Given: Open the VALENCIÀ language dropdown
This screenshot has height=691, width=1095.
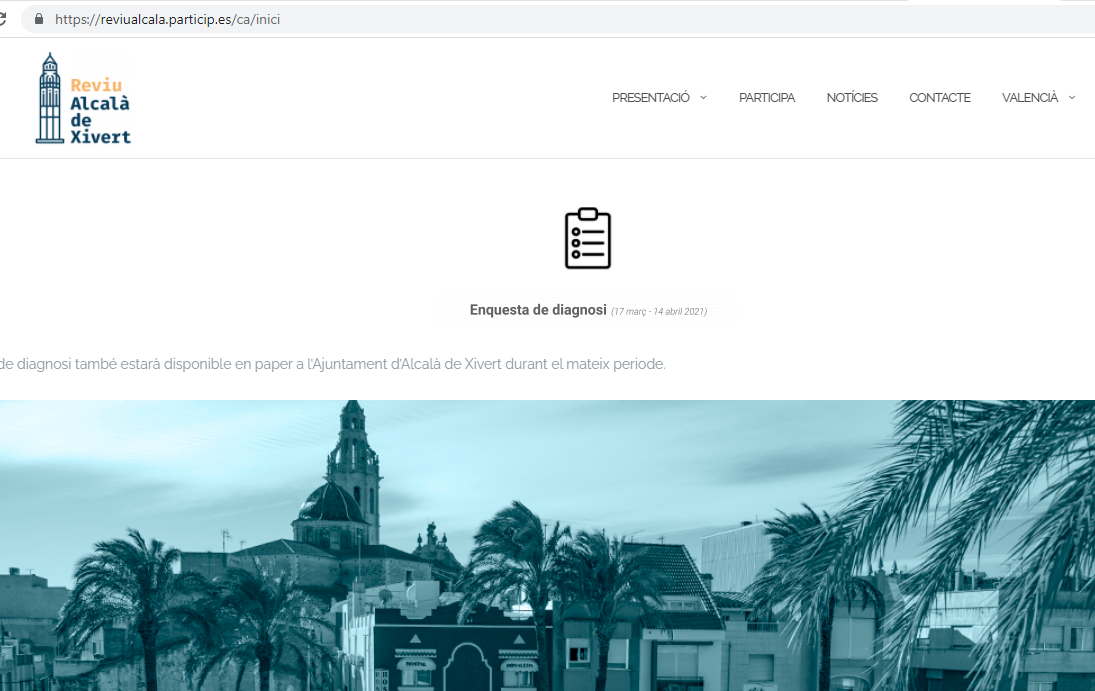Looking at the screenshot, I should (1030, 98).
